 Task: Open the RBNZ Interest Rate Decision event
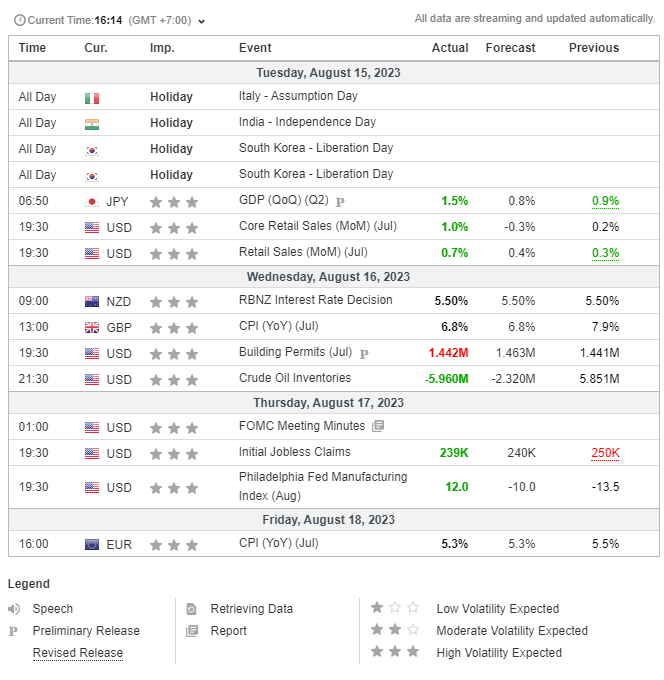(315, 300)
